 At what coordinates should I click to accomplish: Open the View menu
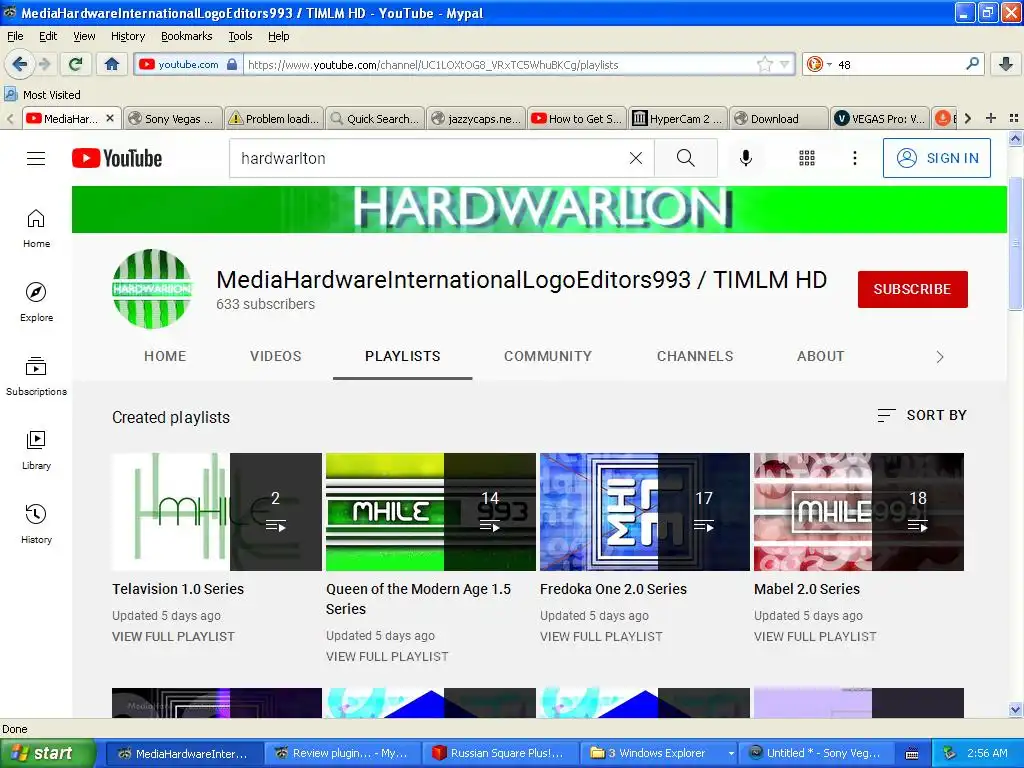(x=84, y=36)
